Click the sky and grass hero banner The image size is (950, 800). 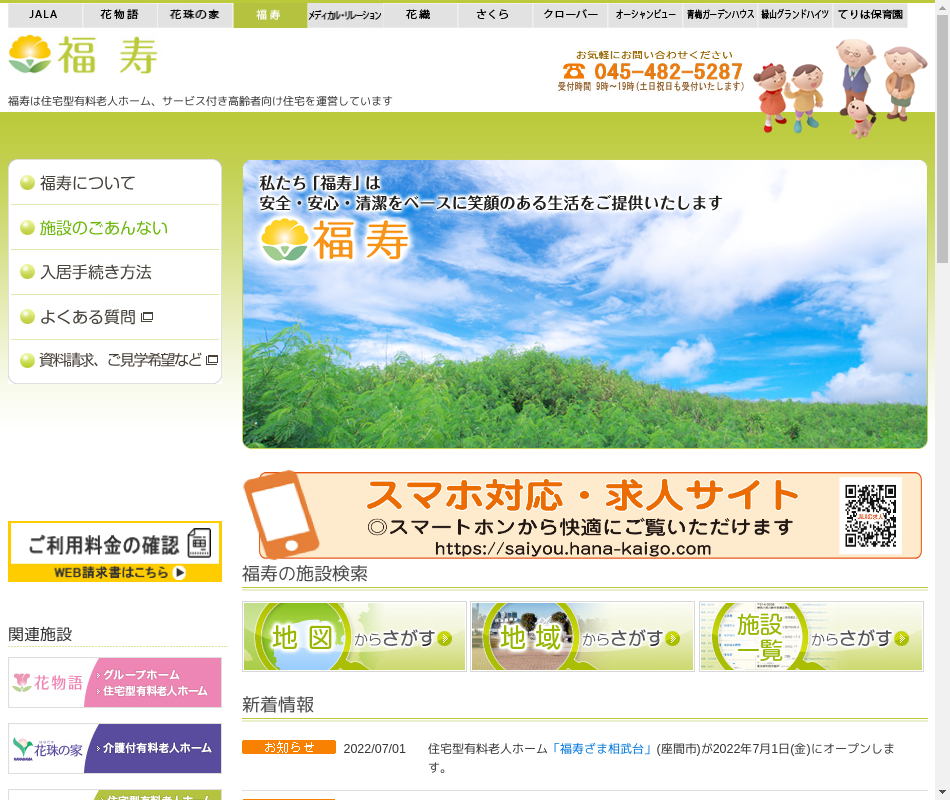585,304
